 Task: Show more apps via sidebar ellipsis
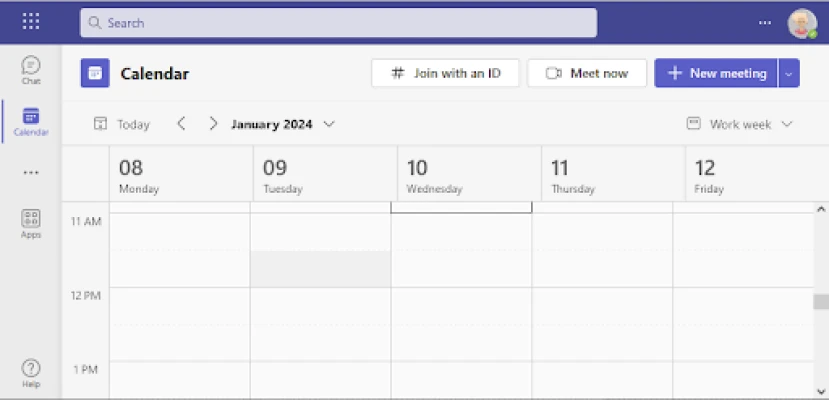31,173
